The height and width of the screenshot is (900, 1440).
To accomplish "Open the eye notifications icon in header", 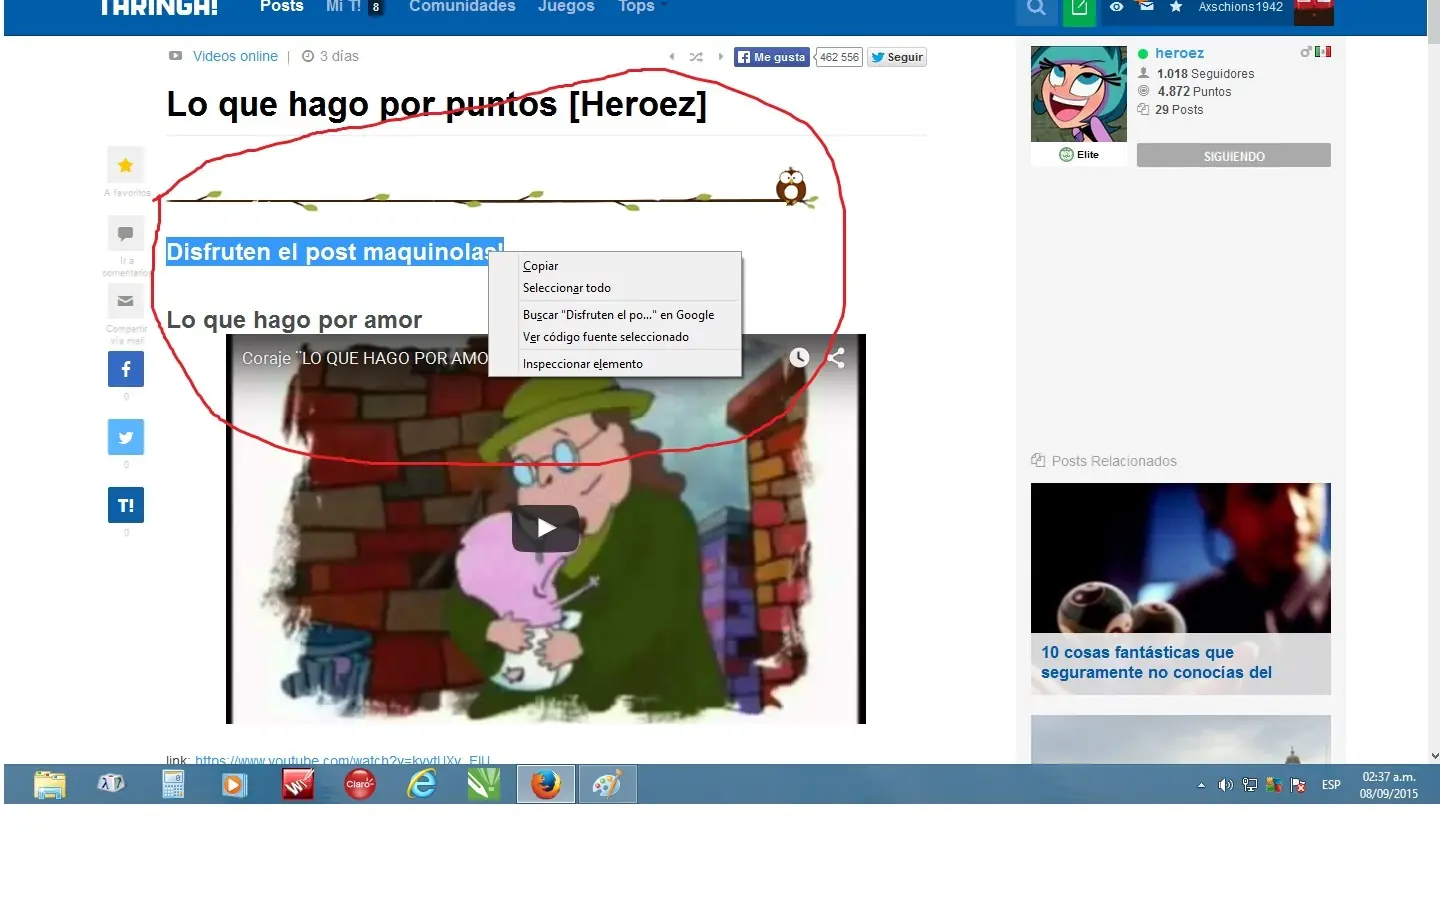I will [x=1116, y=7].
